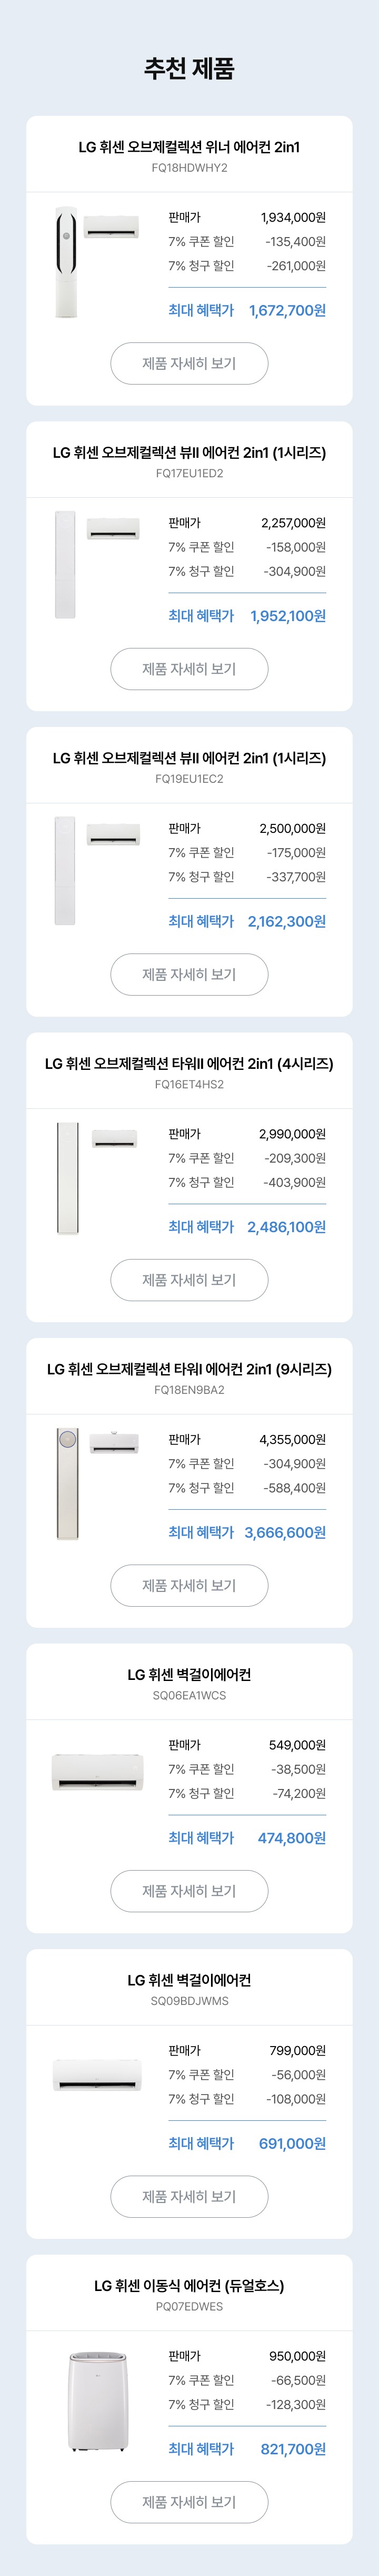Click the 타워II 4시리즈 product image

(97, 1178)
